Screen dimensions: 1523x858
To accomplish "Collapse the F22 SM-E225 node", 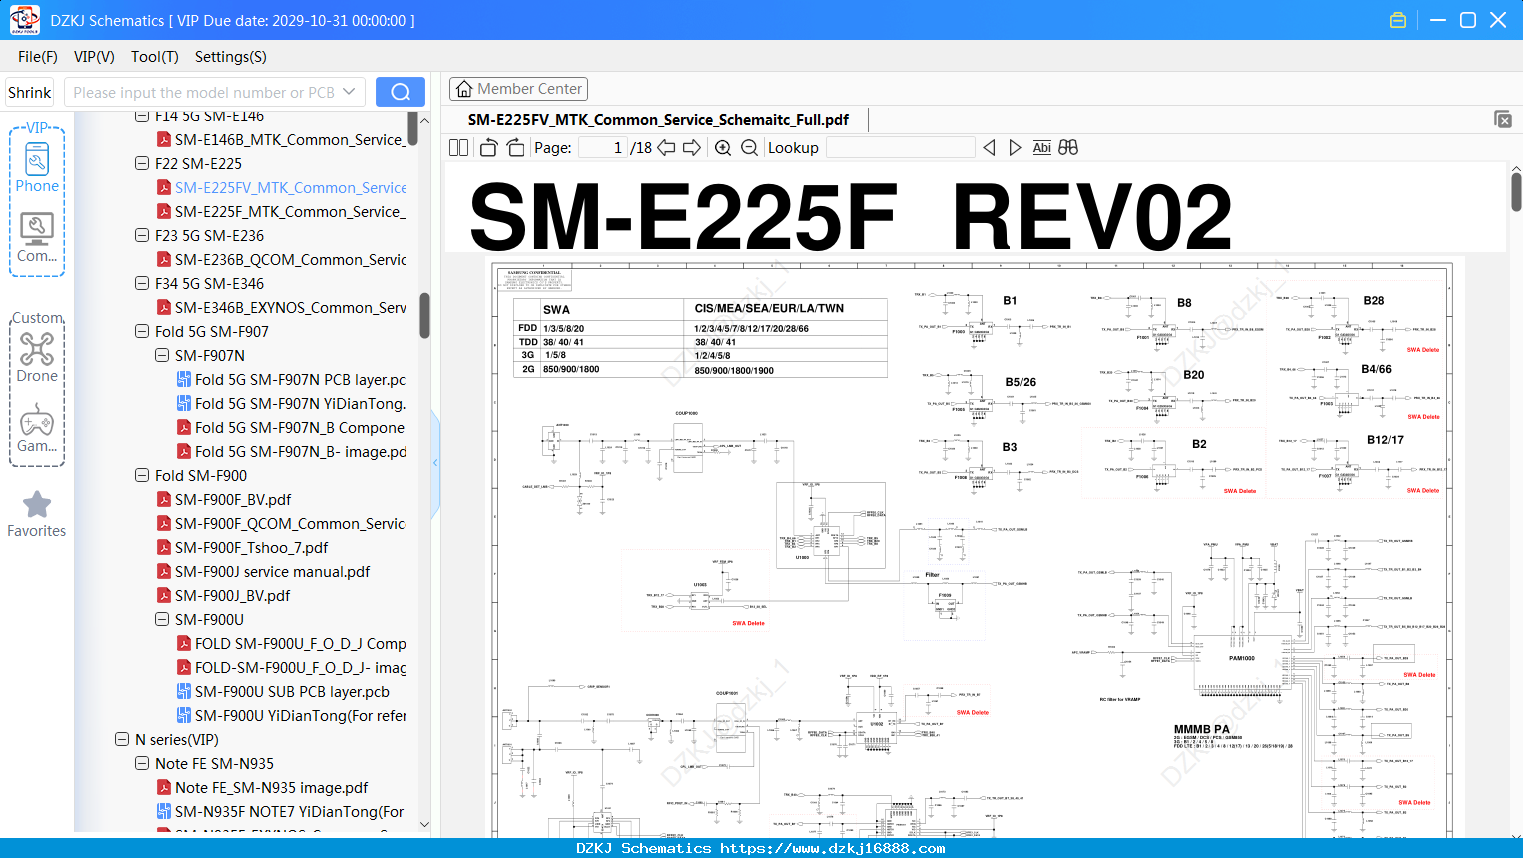I will [142, 164].
